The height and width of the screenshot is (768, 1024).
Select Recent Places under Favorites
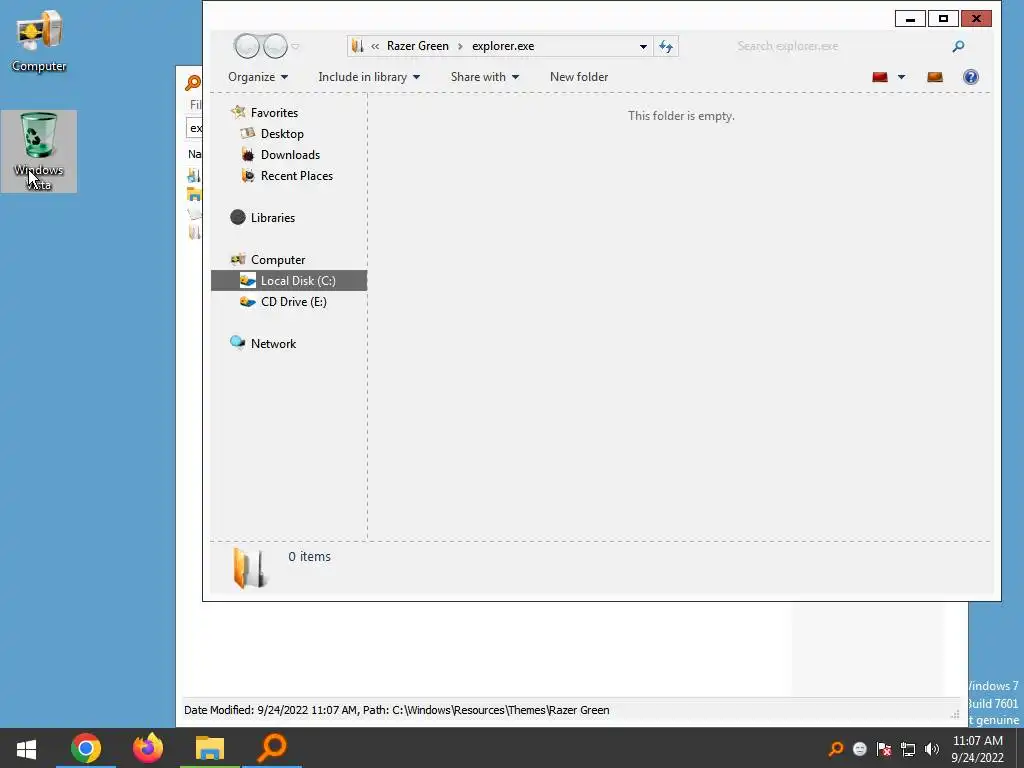[x=296, y=176]
